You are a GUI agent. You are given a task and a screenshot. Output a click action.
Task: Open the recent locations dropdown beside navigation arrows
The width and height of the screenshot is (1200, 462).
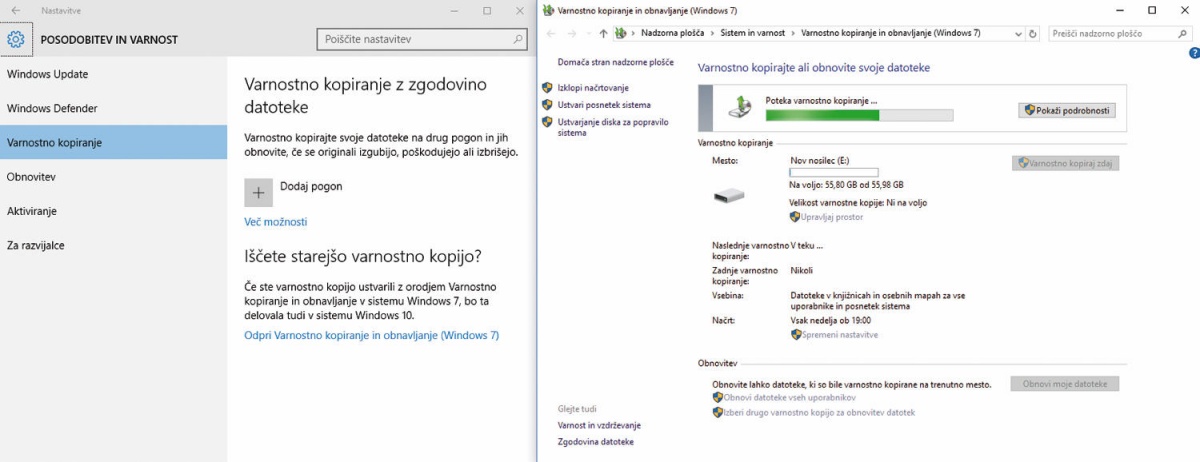(588, 33)
